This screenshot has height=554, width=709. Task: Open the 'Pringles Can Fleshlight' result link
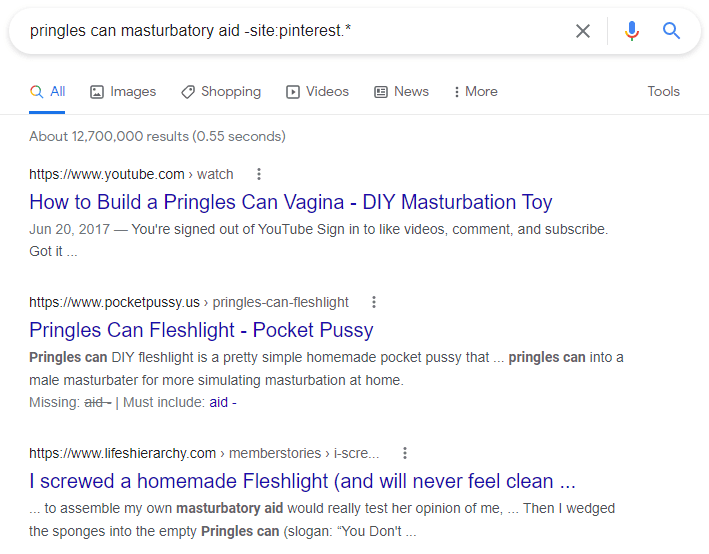(x=201, y=330)
